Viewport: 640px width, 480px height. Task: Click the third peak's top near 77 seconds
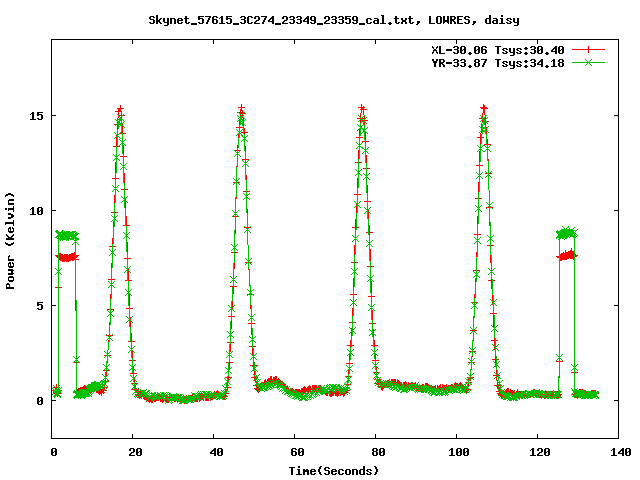(x=362, y=109)
